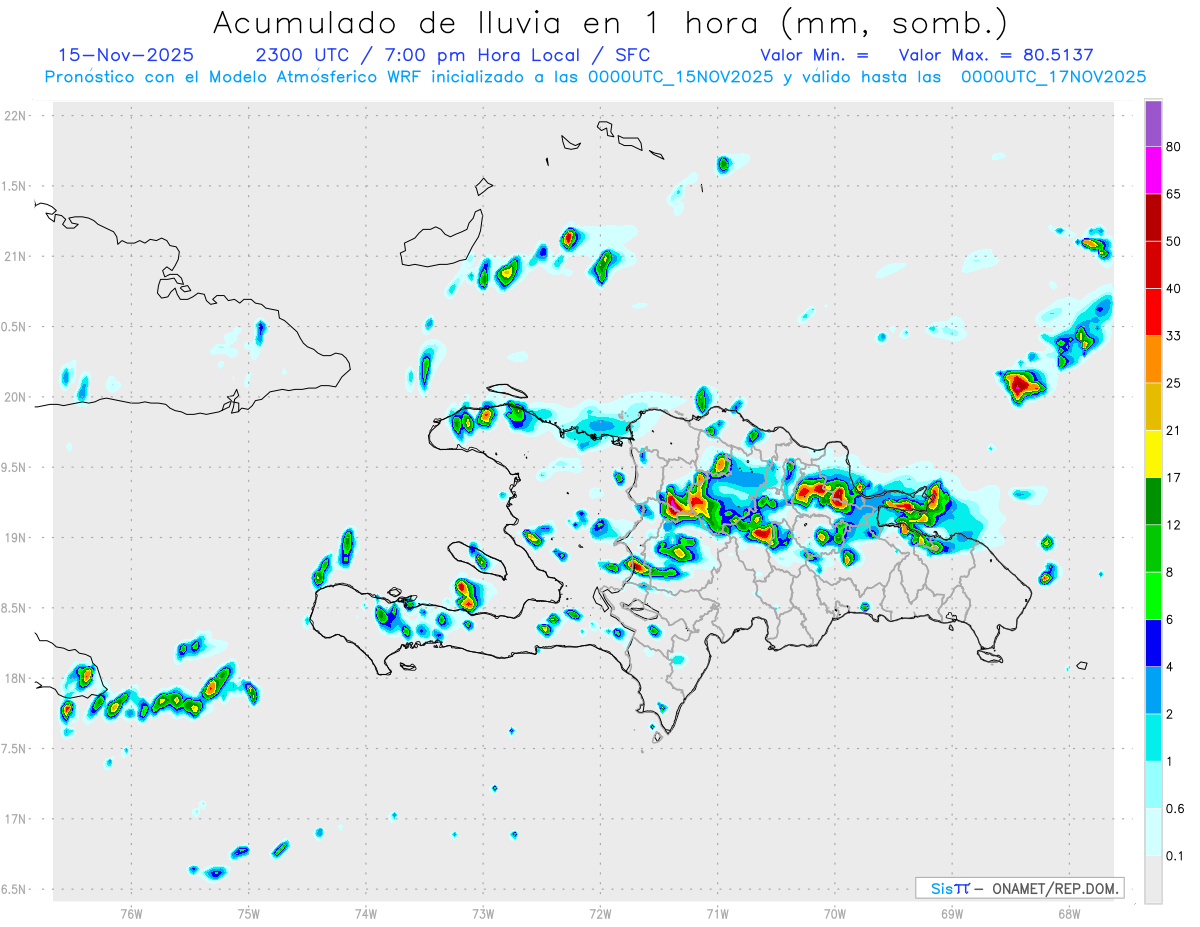
Task: Select the longitude label "73W"
Action: (x=483, y=914)
